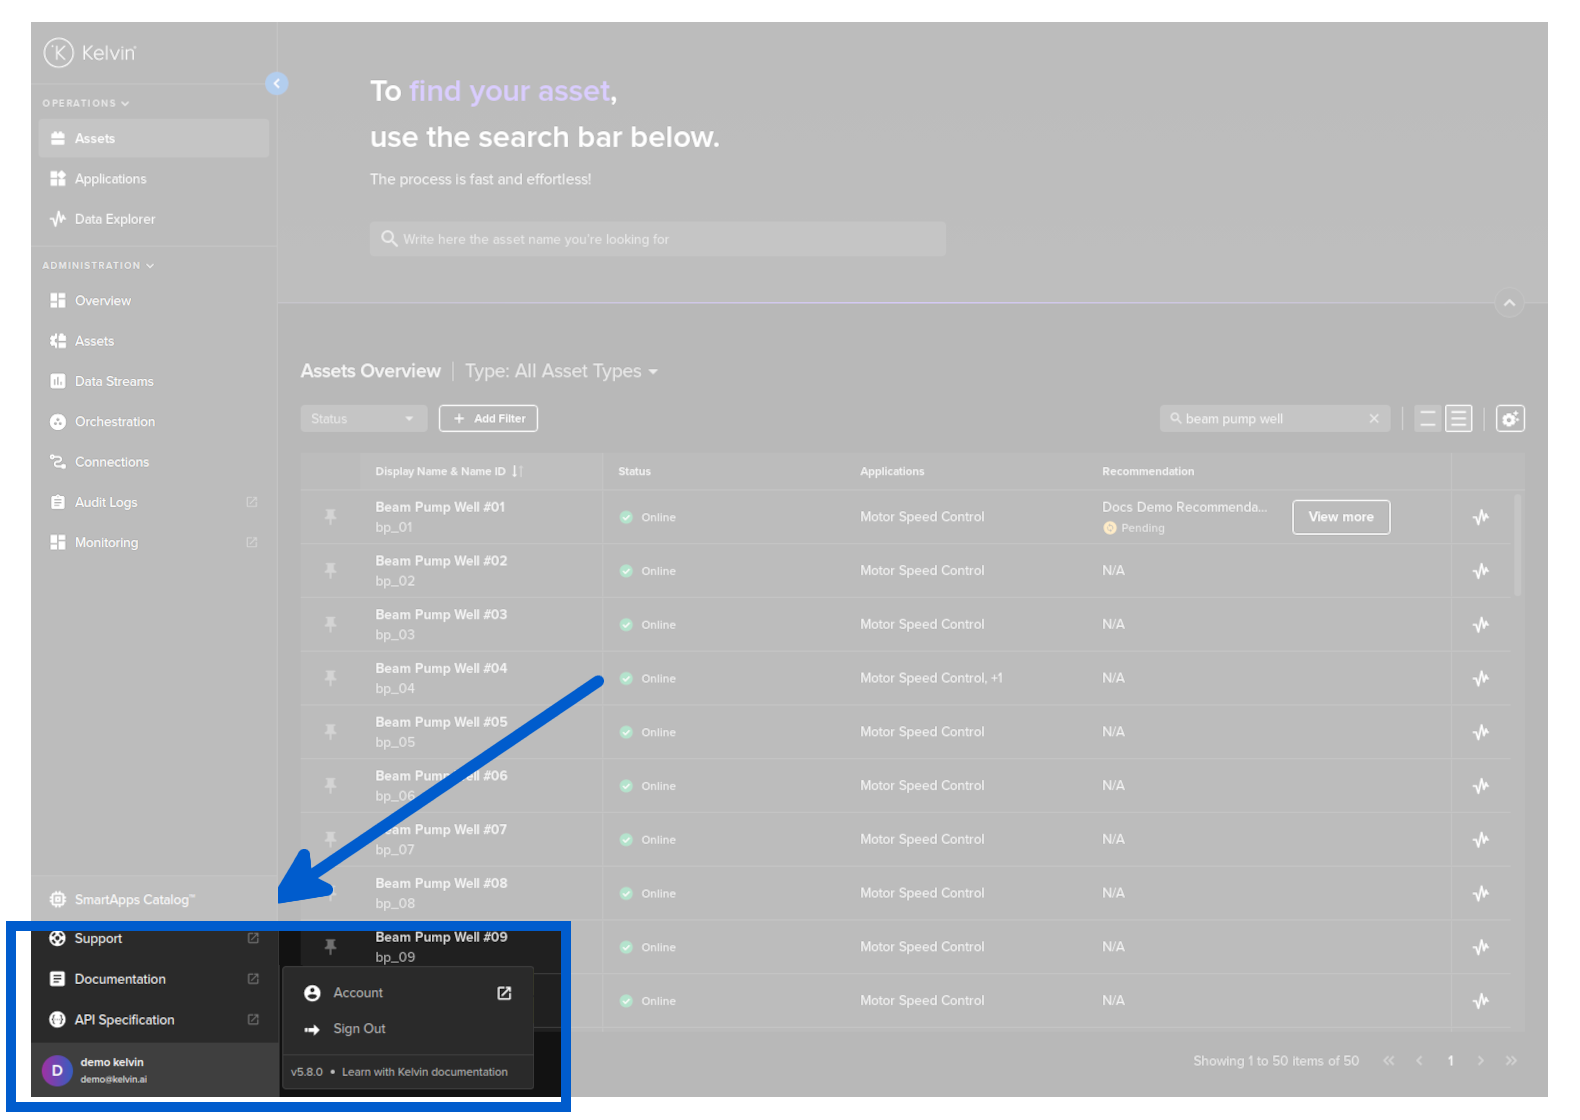Open Data Explorer from the sidebar
This screenshot has height=1120, width=1580.
pyautogui.click(x=114, y=219)
